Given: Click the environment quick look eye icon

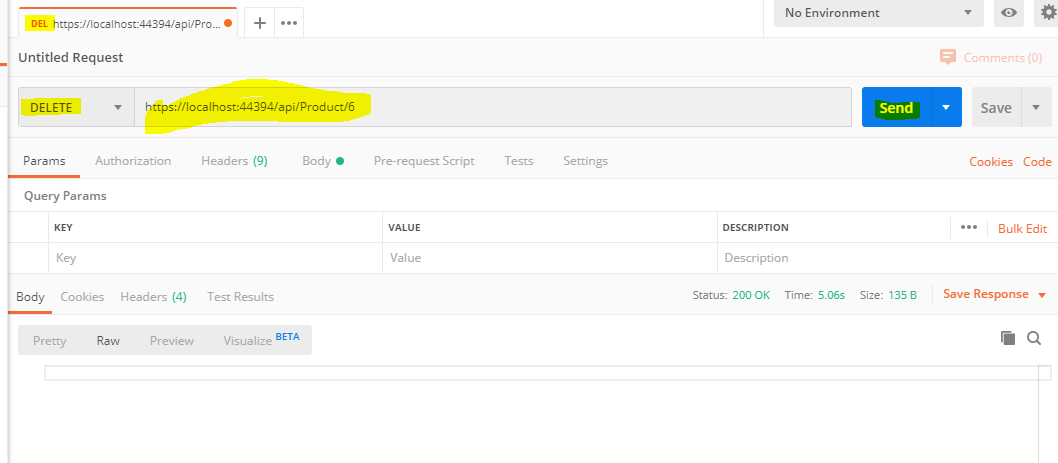Looking at the screenshot, I should coord(1009,13).
